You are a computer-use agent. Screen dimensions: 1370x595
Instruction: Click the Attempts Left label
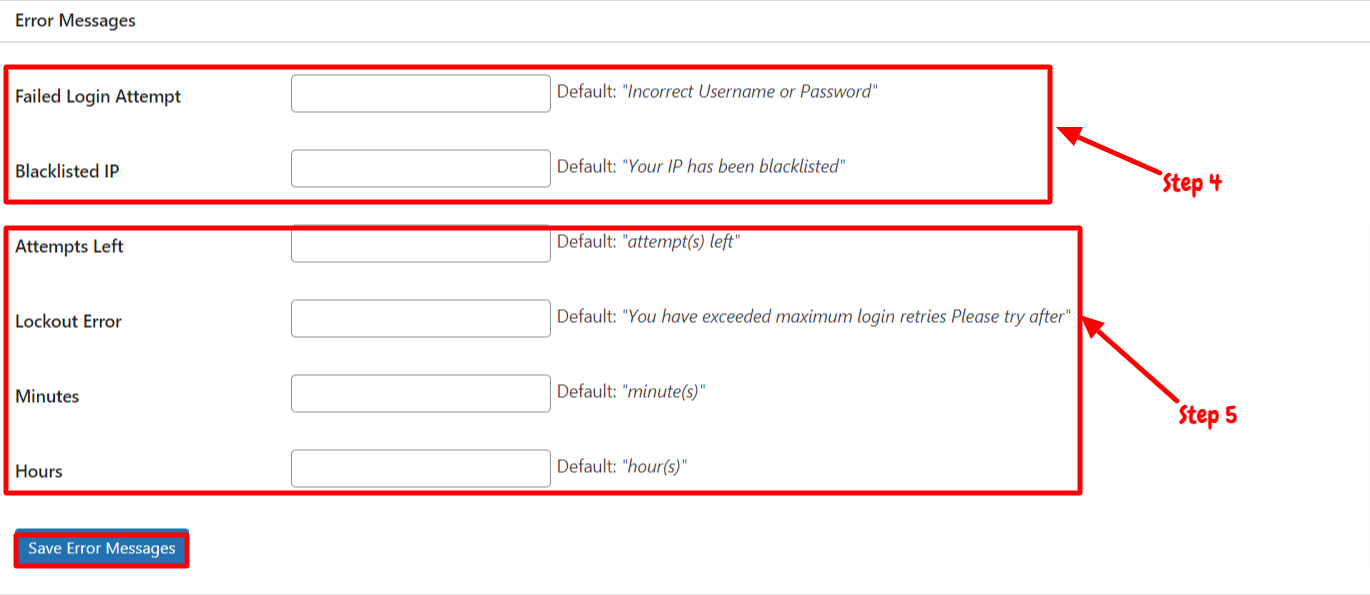pyautogui.click(x=69, y=246)
